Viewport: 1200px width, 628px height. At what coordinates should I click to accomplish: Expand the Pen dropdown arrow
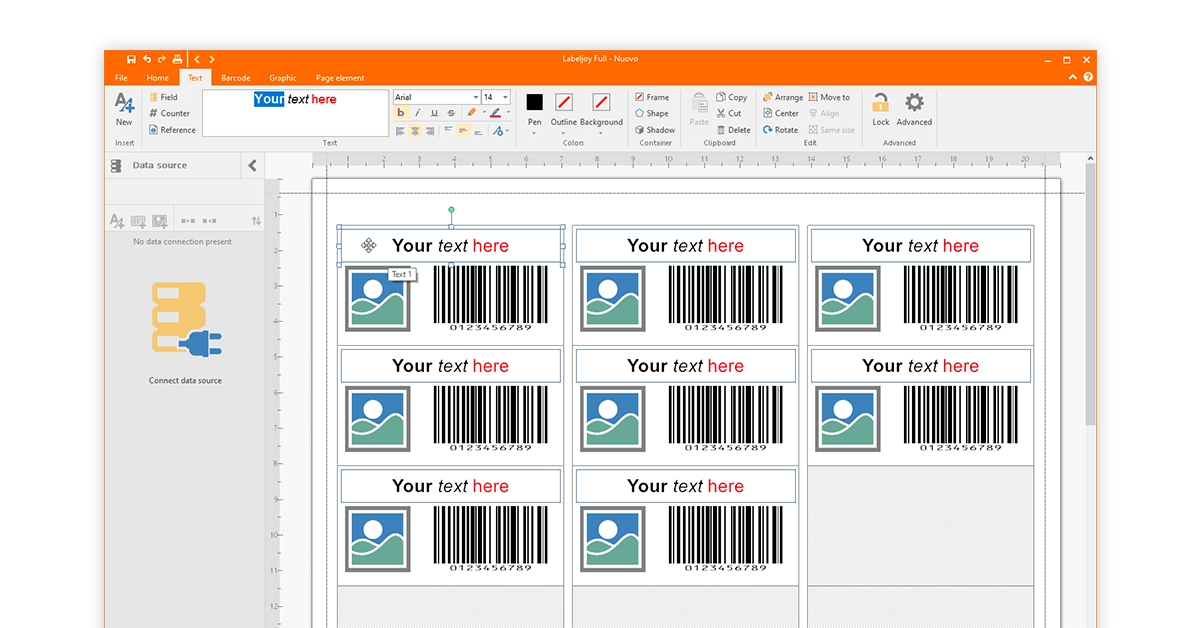click(535, 133)
